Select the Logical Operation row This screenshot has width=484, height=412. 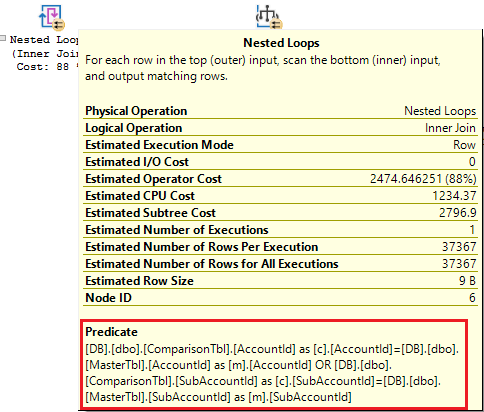[280, 128]
